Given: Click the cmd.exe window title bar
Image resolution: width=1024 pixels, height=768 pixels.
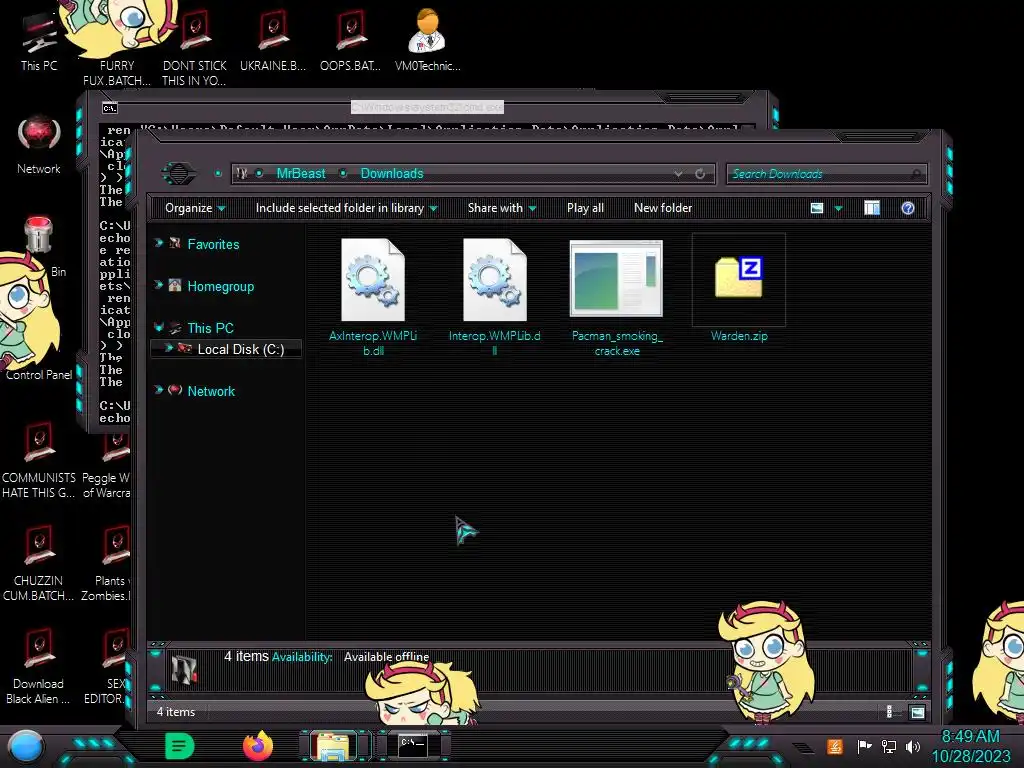Looking at the screenshot, I should [x=427, y=107].
